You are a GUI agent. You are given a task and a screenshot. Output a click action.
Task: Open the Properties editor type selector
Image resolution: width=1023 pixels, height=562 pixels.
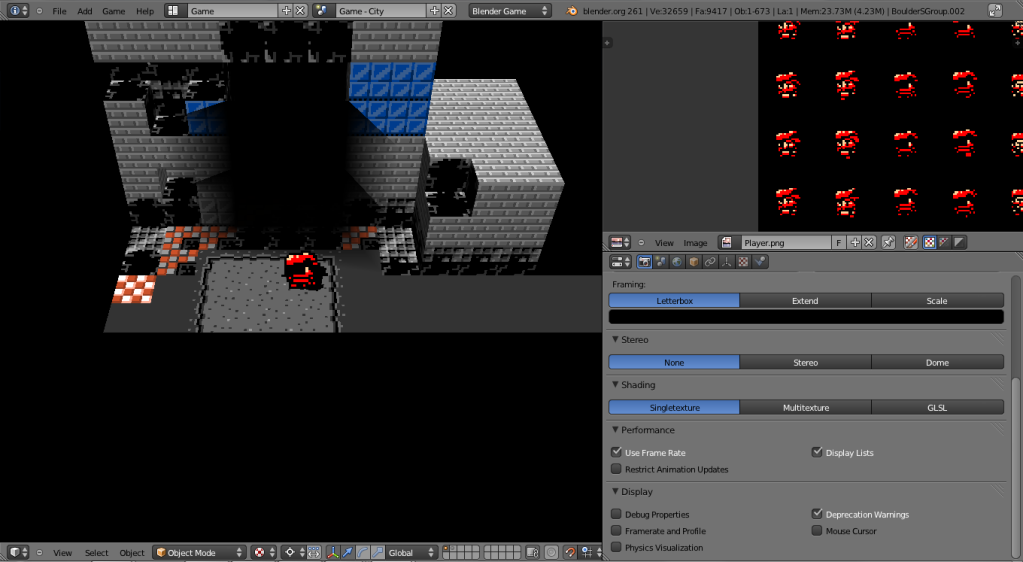point(620,262)
